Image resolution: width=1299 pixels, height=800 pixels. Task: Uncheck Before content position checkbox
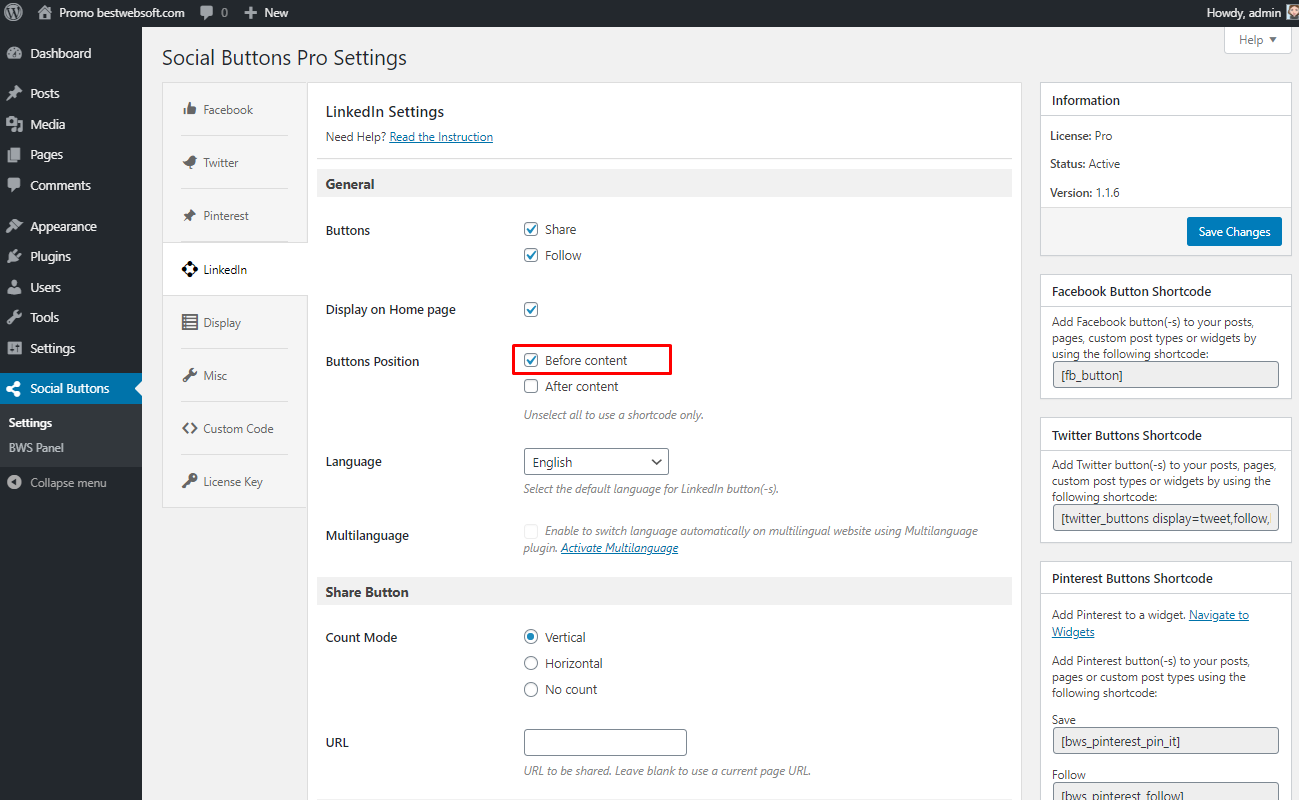pos(531,360)
